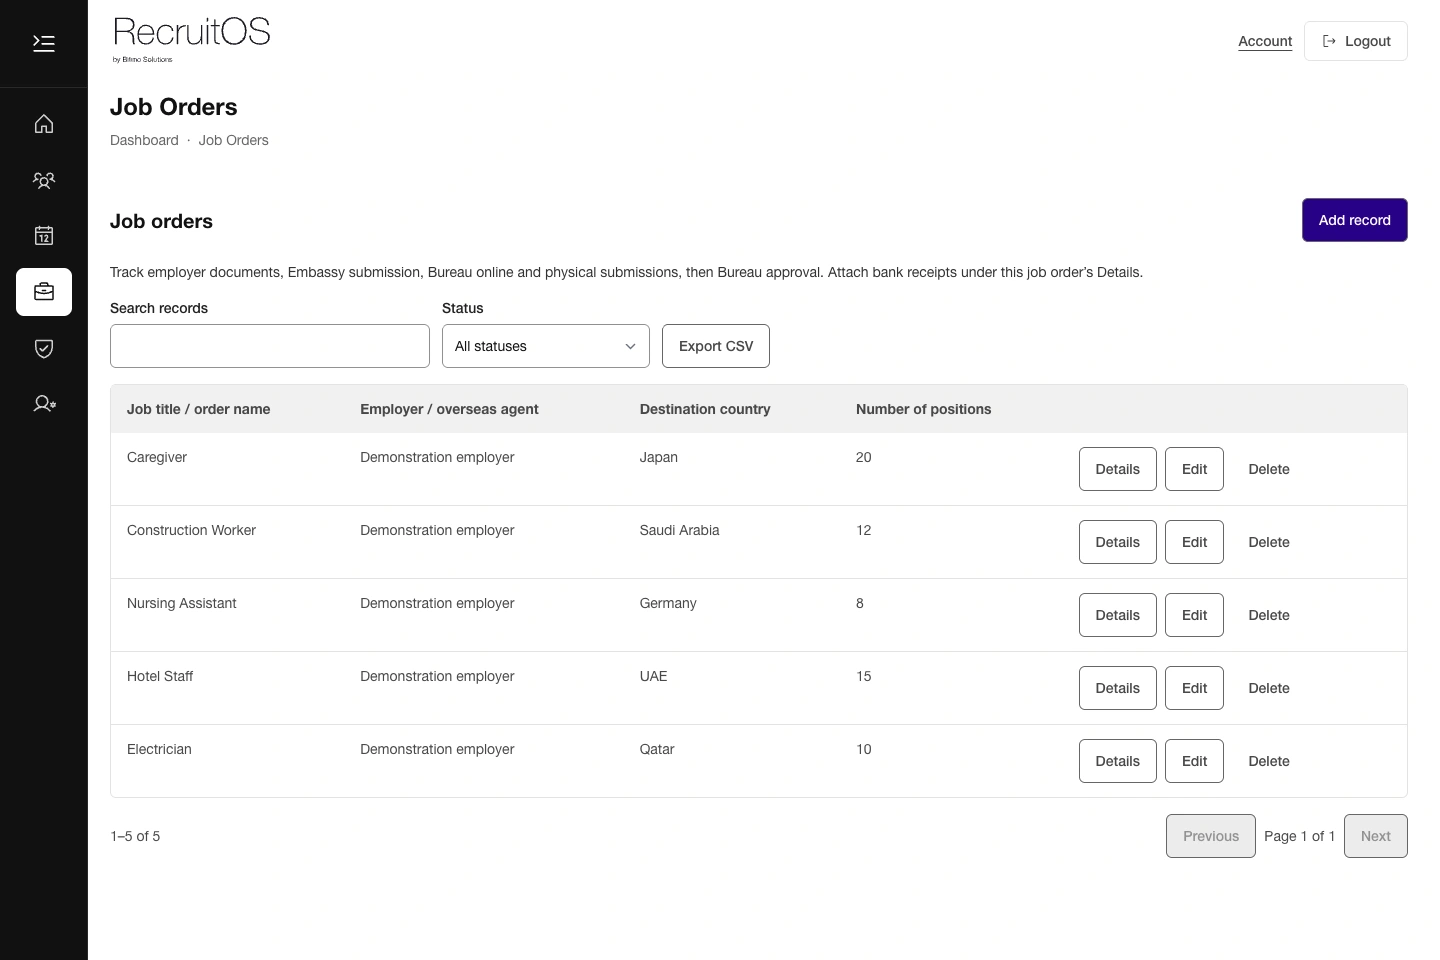The height and width of the screenshot is (960, 1440).
Task: Edit the Hotel Staff order
Action: point(1194,688)
